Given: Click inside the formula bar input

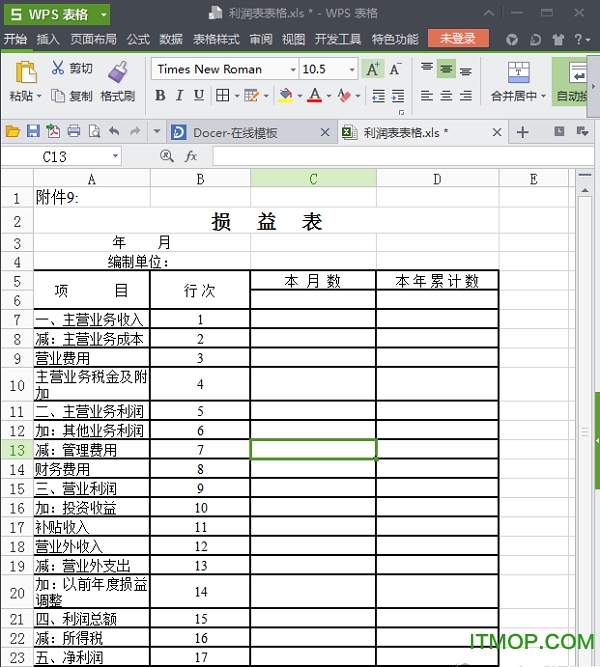Looking at the screenshot, I should coord(403,156).
